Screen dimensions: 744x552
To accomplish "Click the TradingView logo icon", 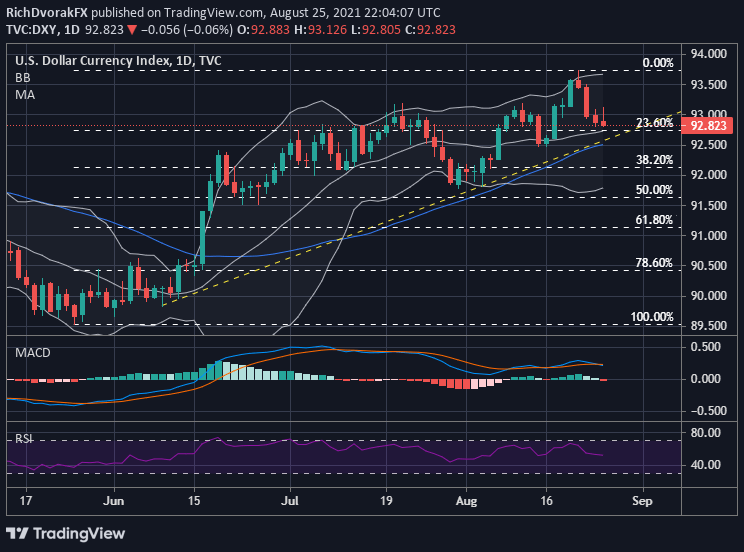I will coord(18,533).
